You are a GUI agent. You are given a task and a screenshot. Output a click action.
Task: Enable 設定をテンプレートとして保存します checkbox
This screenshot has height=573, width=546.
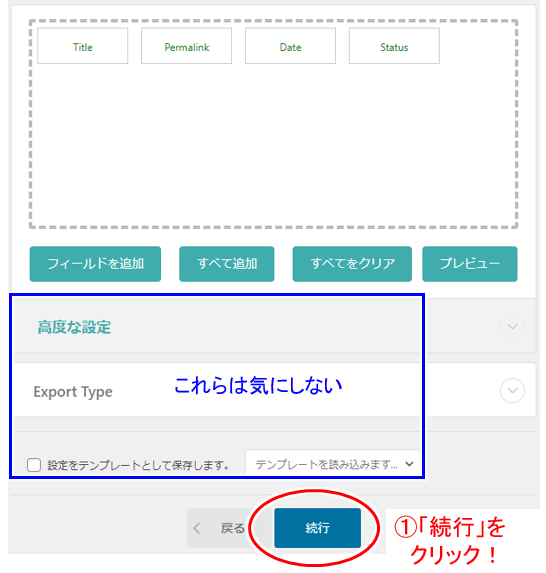point(34,465)
